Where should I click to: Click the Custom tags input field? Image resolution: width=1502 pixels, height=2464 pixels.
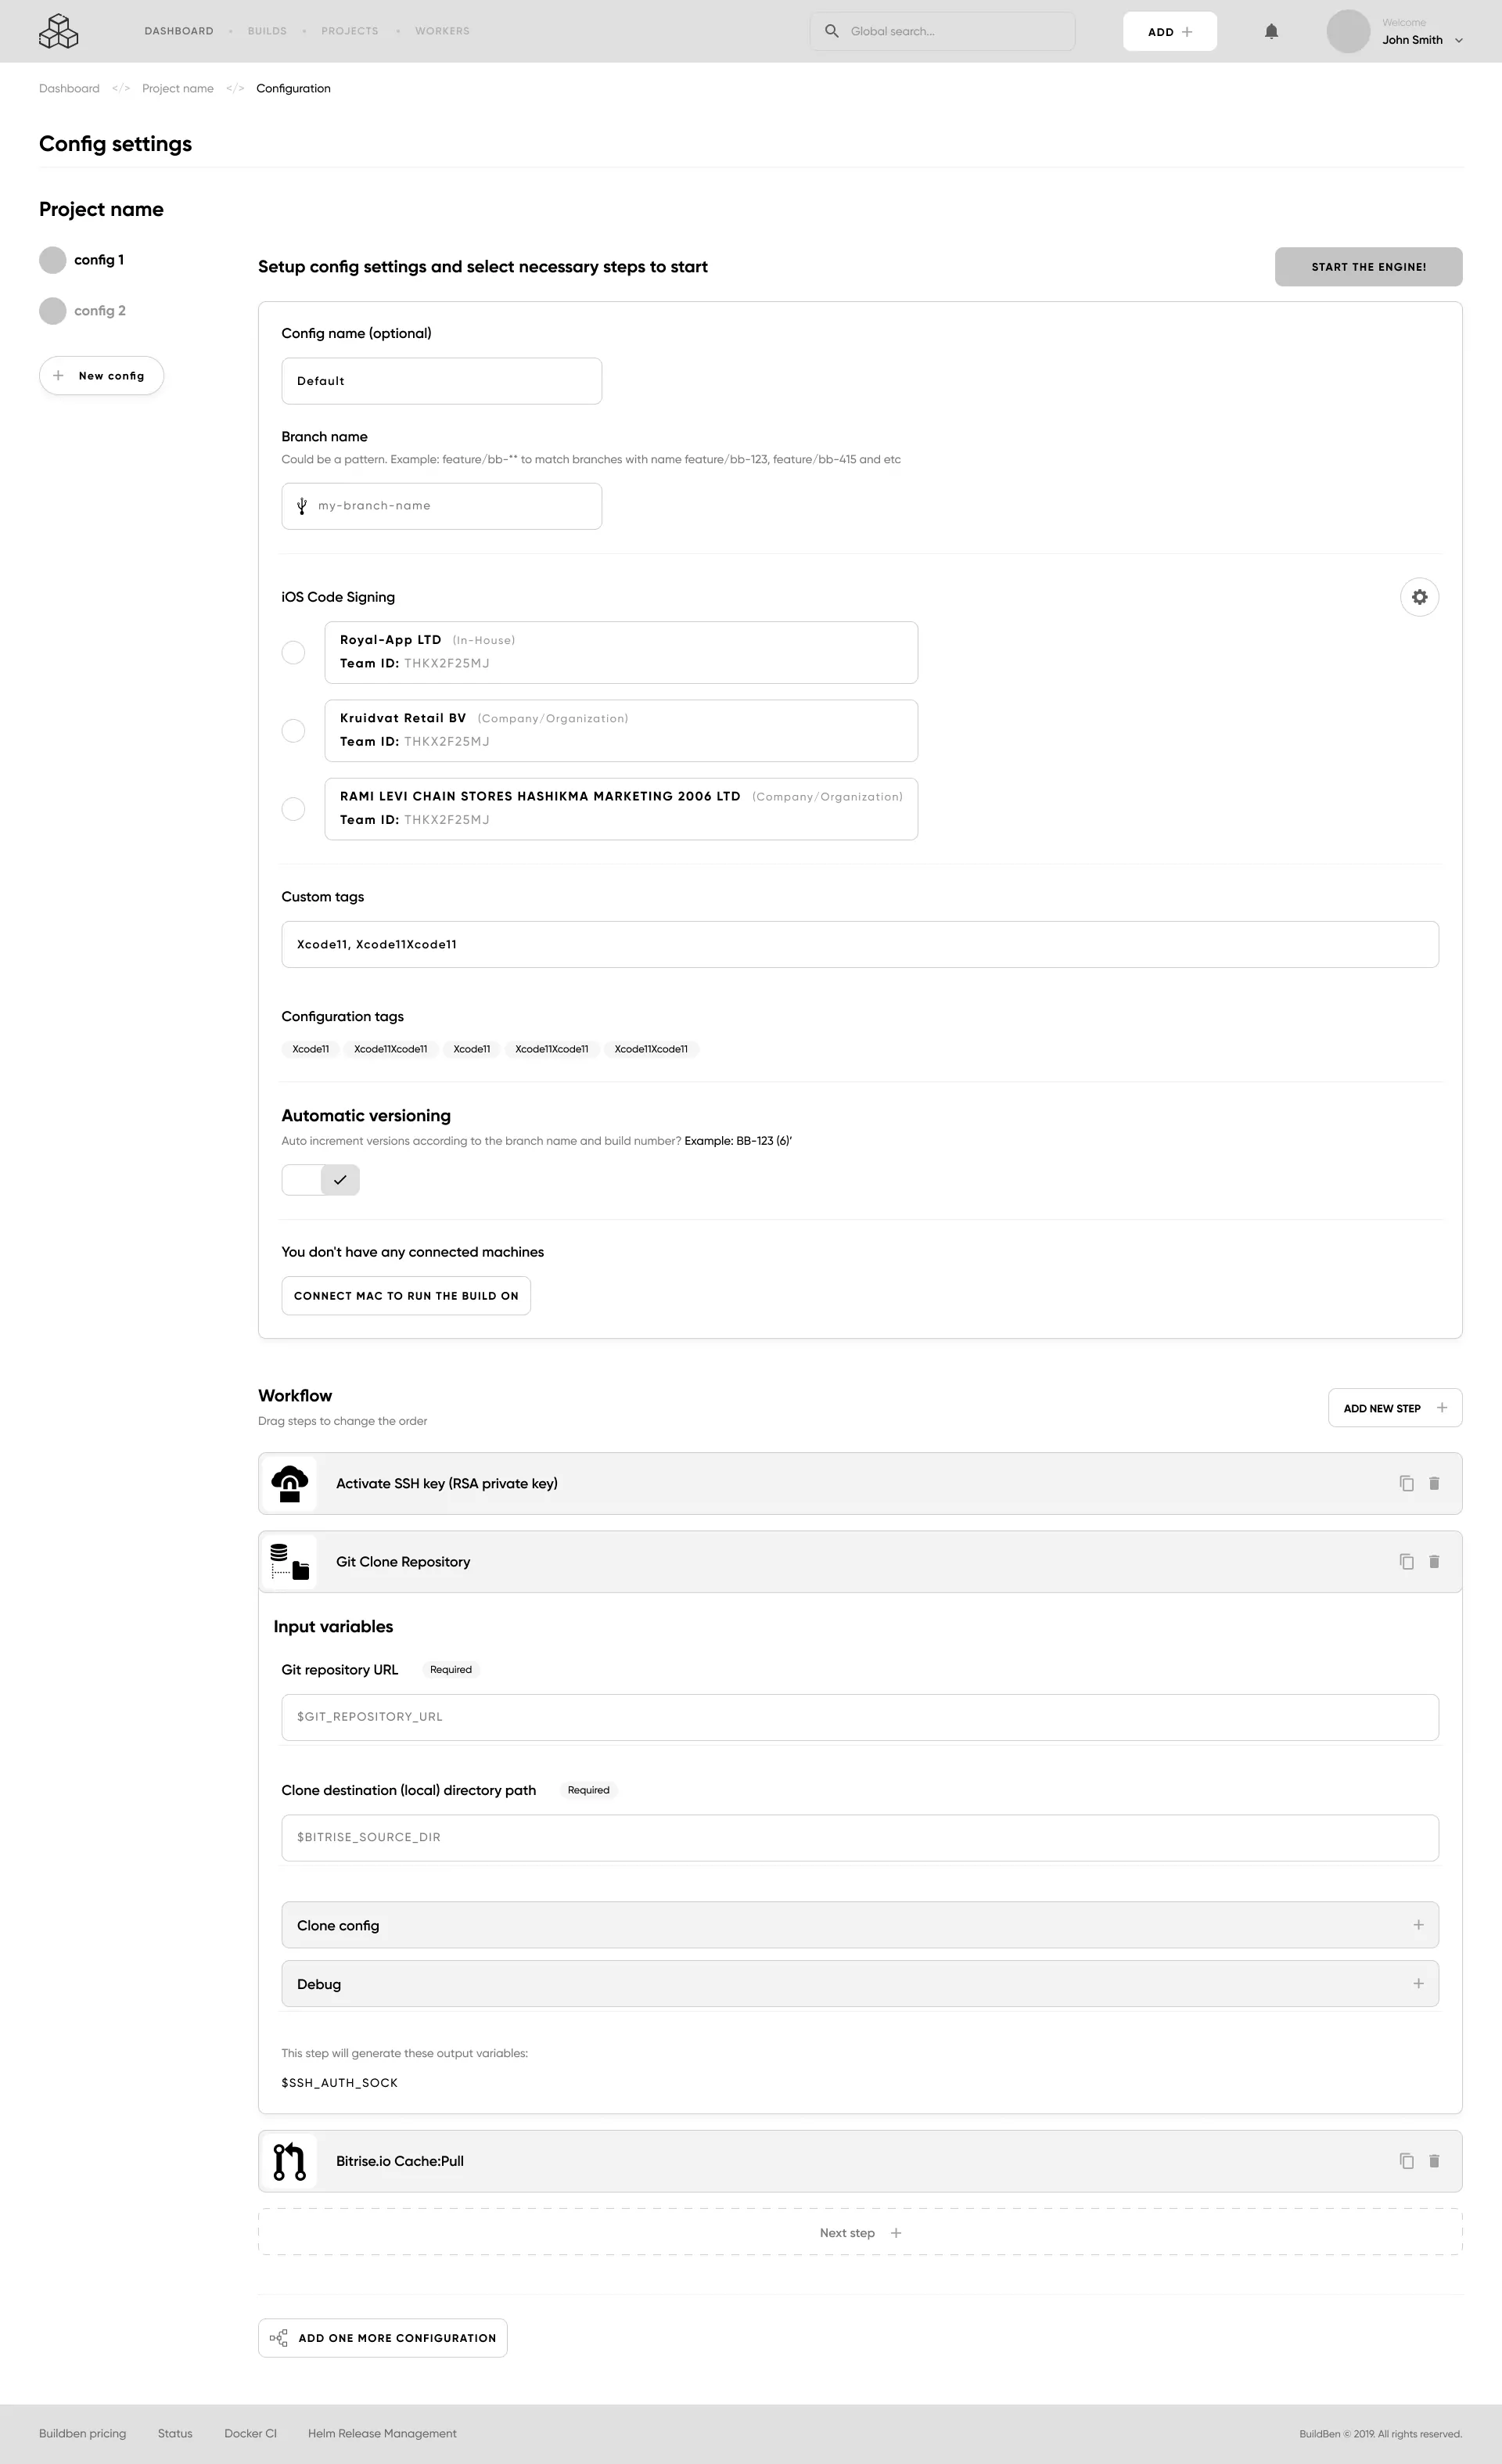860,943
